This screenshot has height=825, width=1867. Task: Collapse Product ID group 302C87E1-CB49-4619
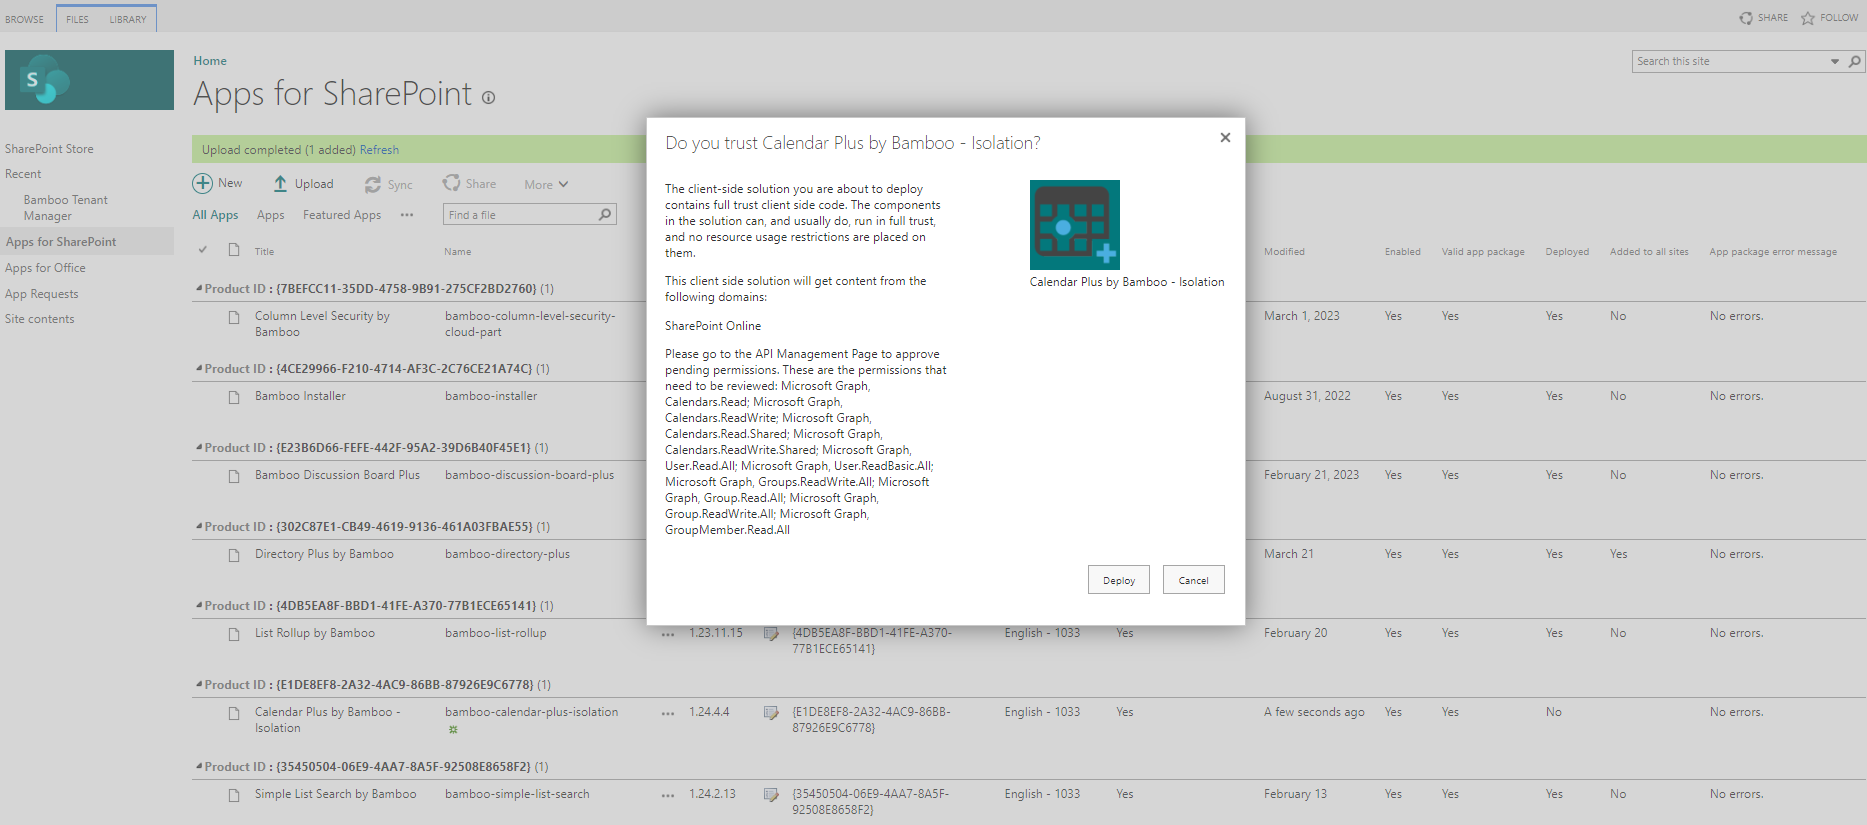pos(199,527)
